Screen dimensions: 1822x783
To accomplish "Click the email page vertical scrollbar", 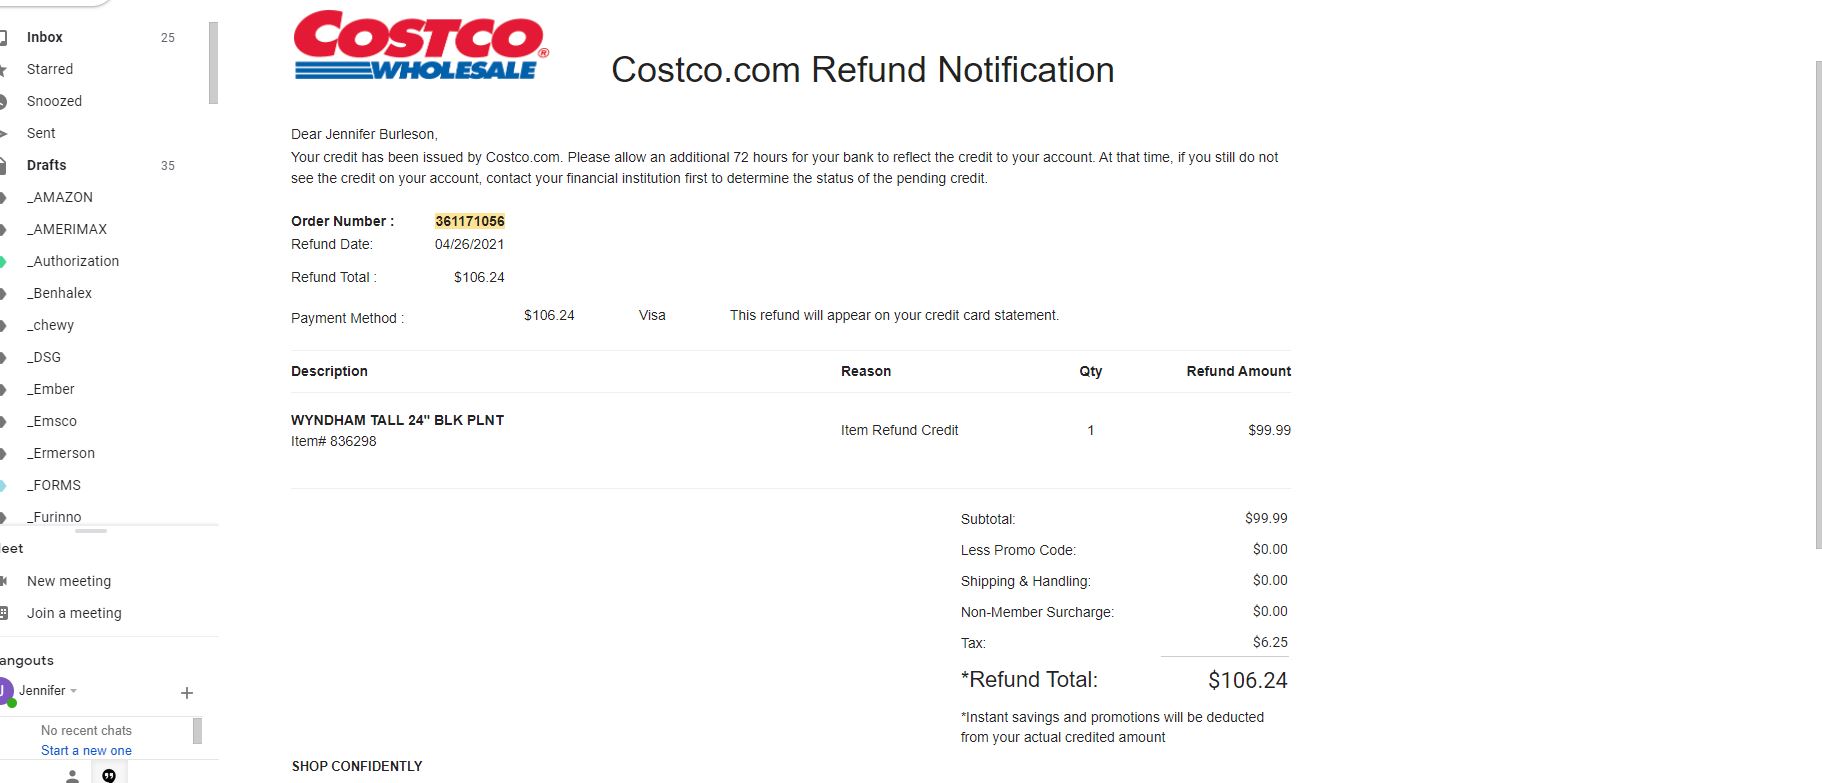I will click(x=1818, y=305).
